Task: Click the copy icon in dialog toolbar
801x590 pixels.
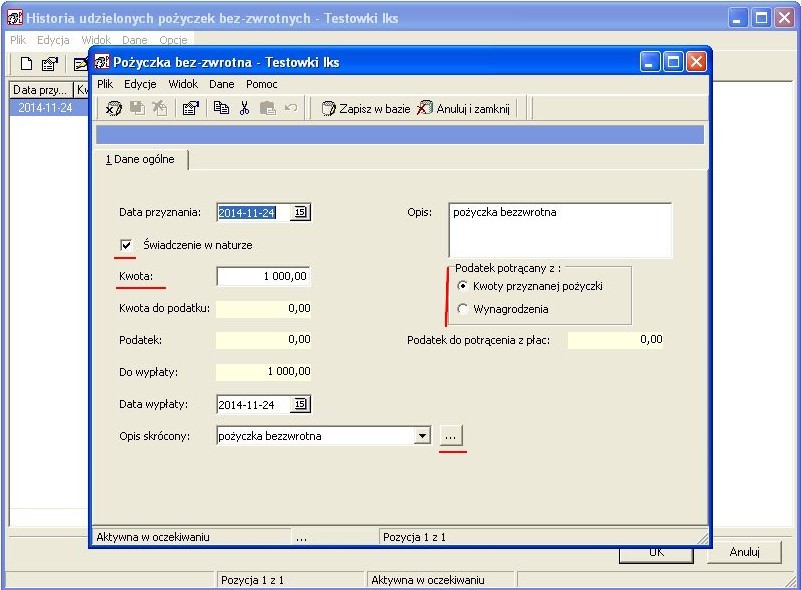Action: (x=221, y=108)
